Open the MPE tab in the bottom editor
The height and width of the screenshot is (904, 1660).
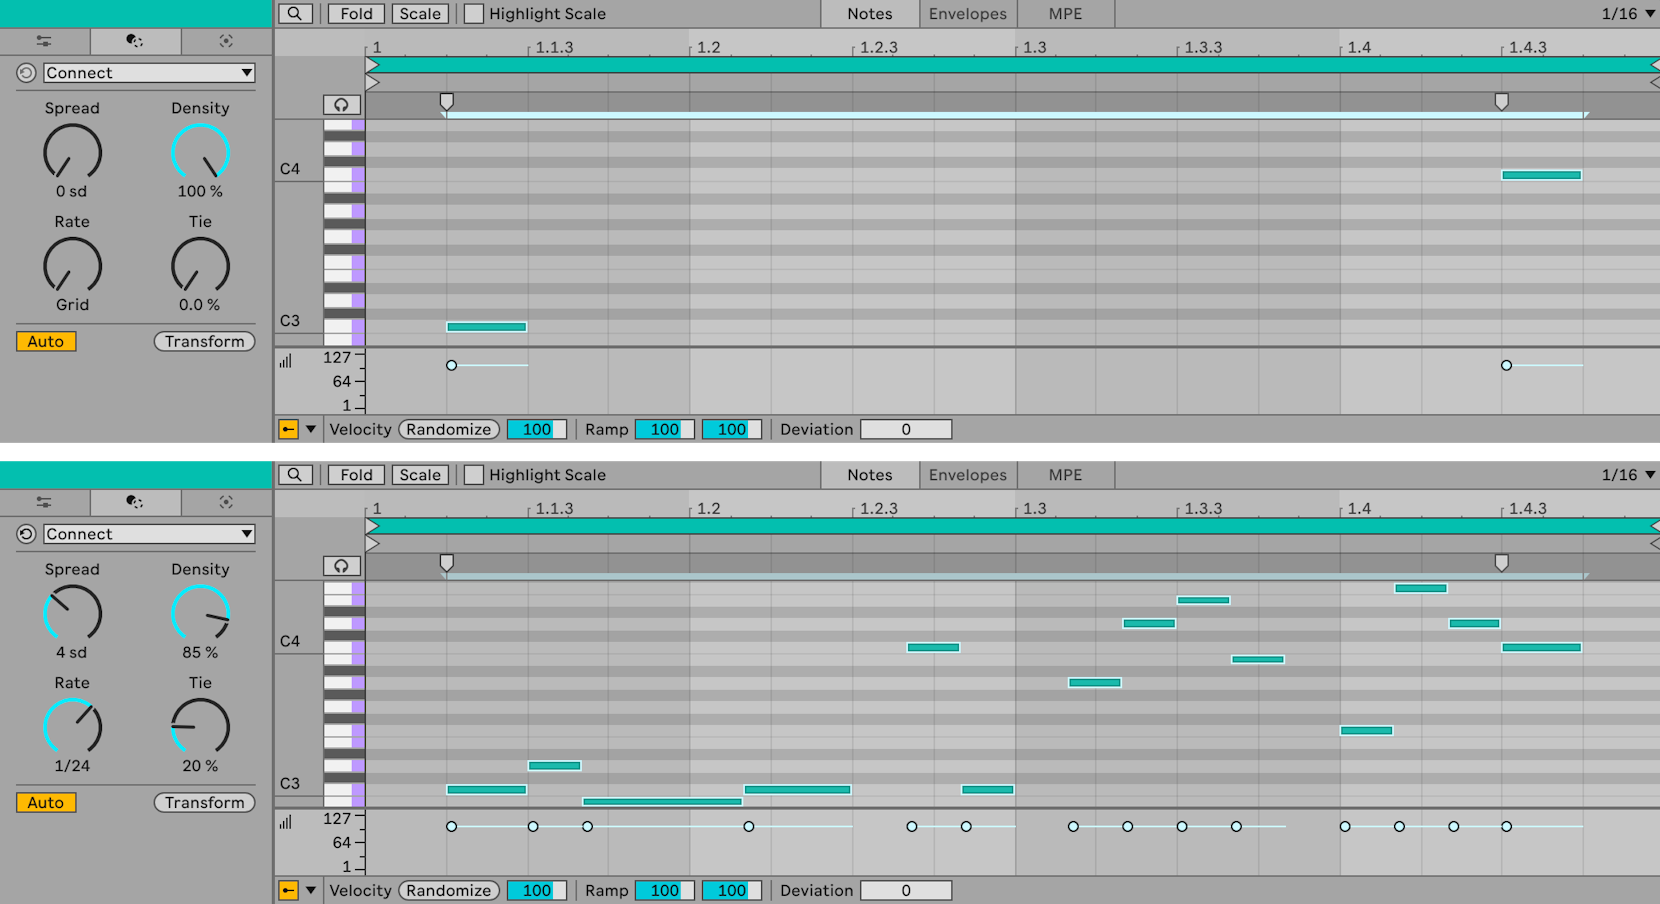(1065, 474)
